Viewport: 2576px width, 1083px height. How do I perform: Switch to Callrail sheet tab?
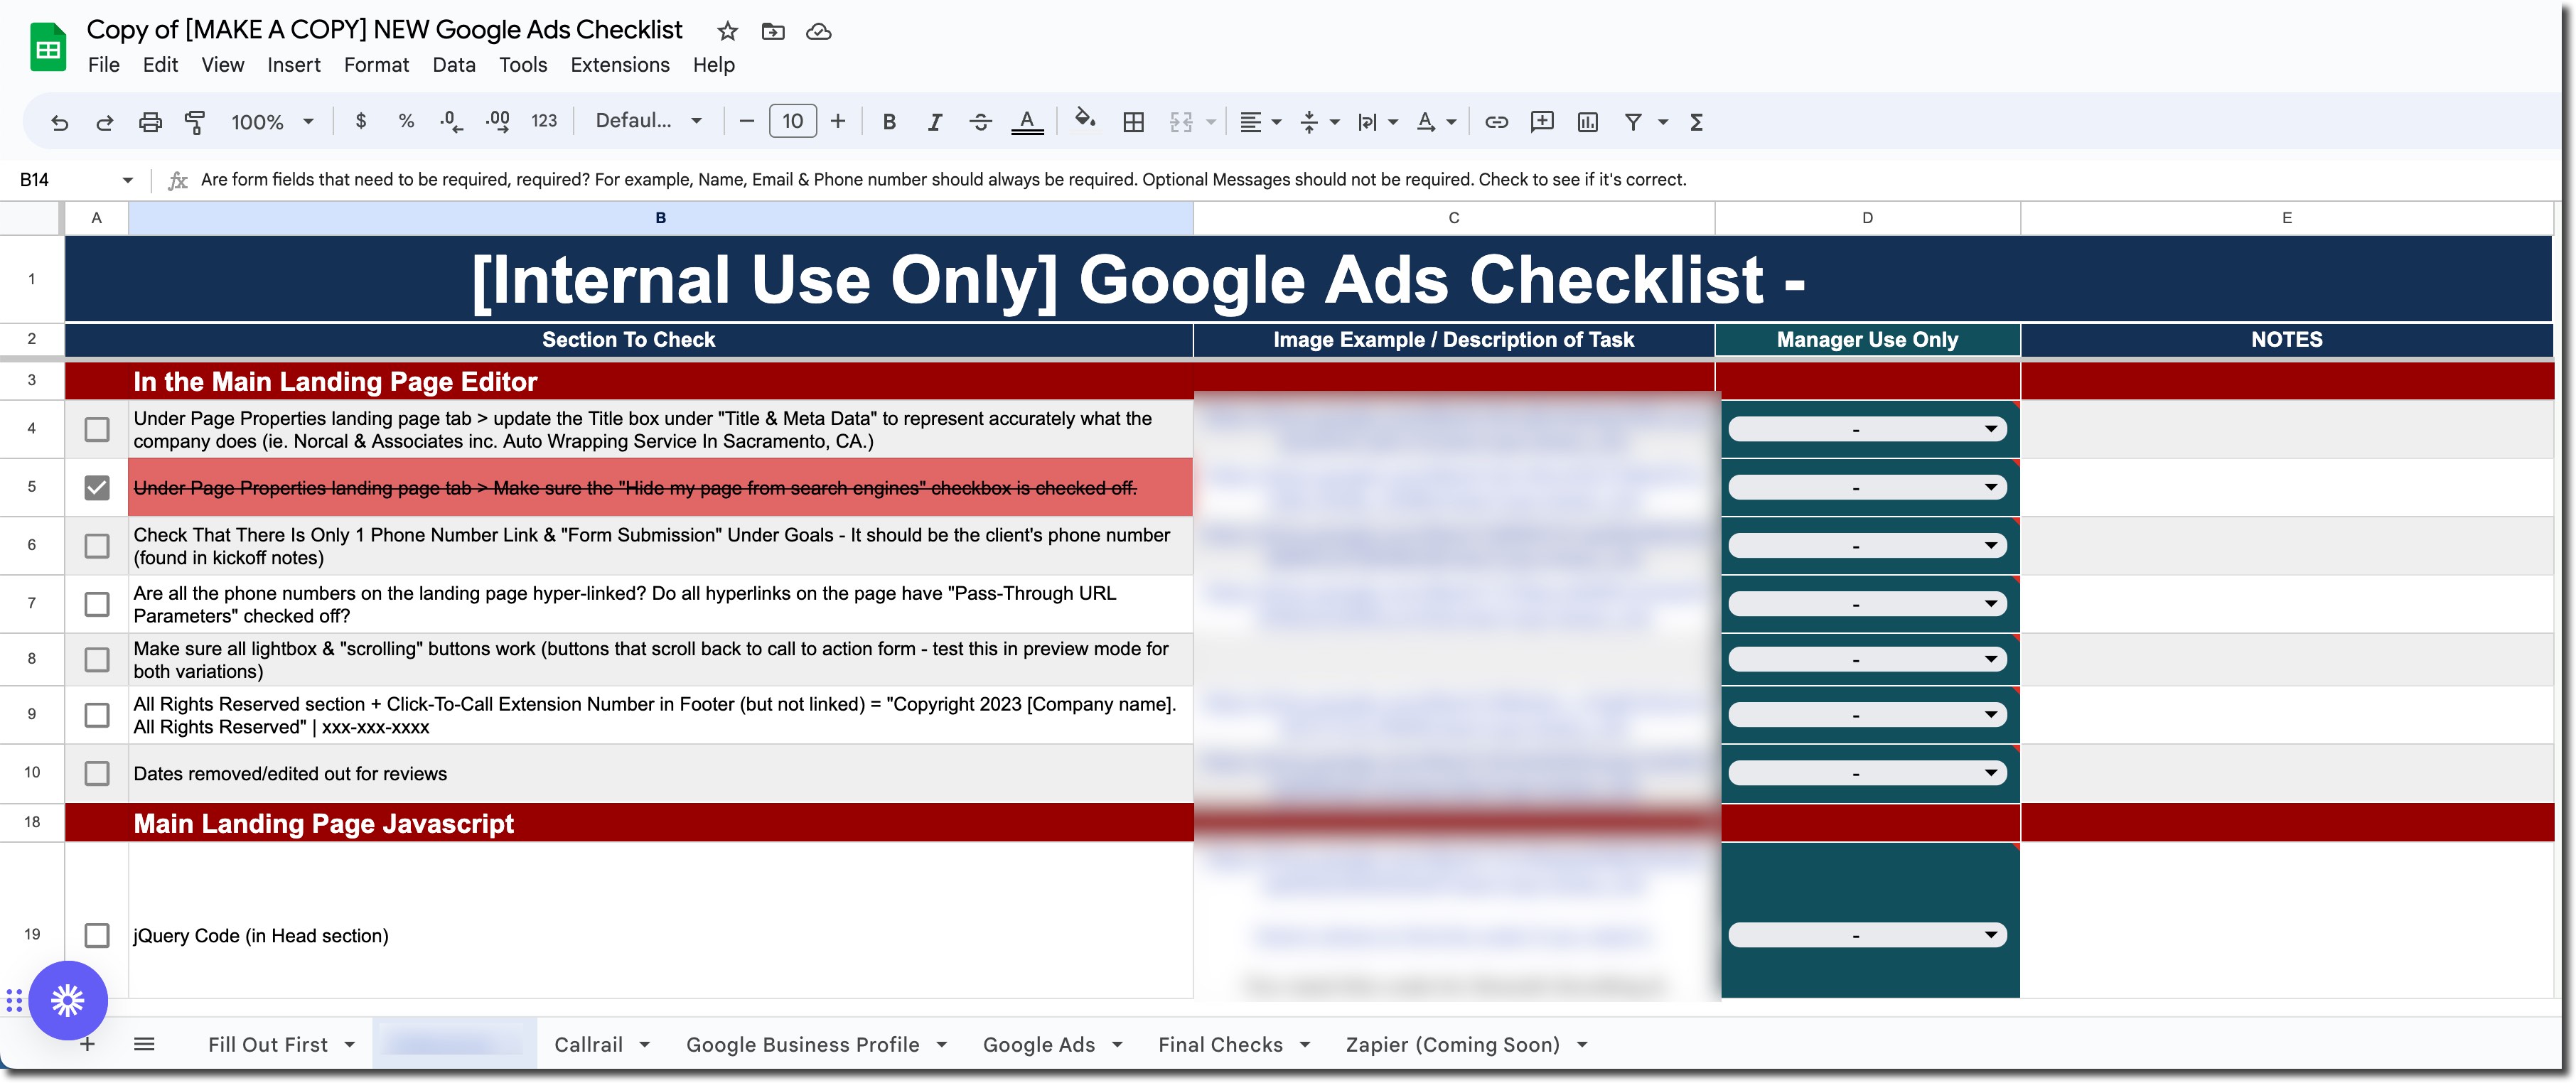(588, 1045)
